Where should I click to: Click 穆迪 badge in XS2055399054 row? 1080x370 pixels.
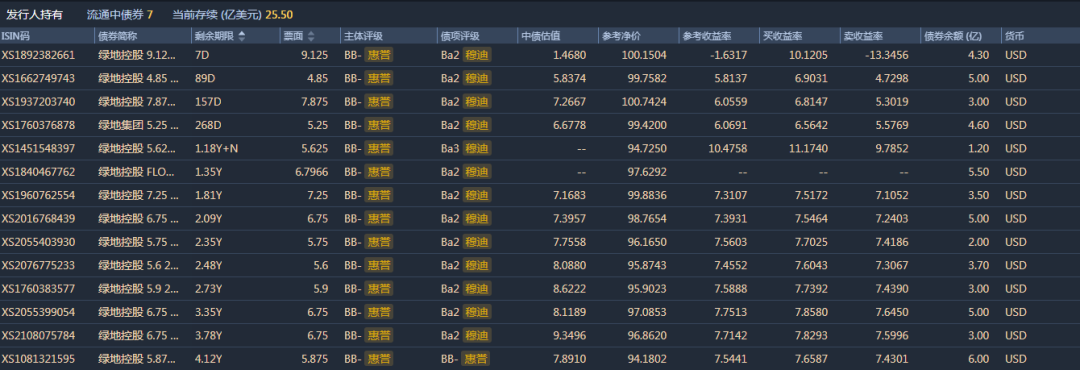click(x=478, y=312)
